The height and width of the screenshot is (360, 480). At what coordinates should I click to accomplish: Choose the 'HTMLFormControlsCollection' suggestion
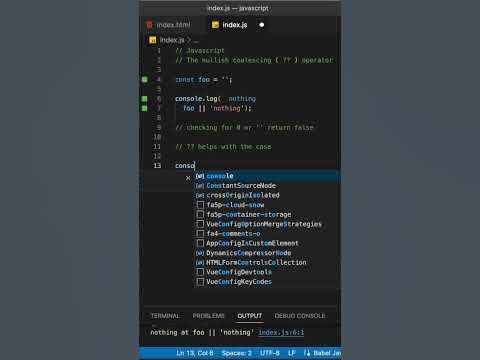[x=267, y=263]
